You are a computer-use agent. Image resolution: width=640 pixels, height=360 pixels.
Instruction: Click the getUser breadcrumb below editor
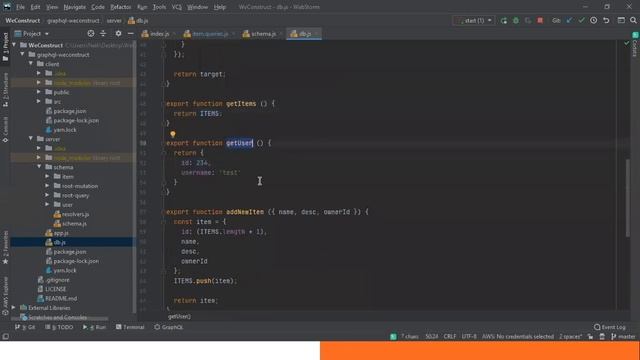(179, 316)
